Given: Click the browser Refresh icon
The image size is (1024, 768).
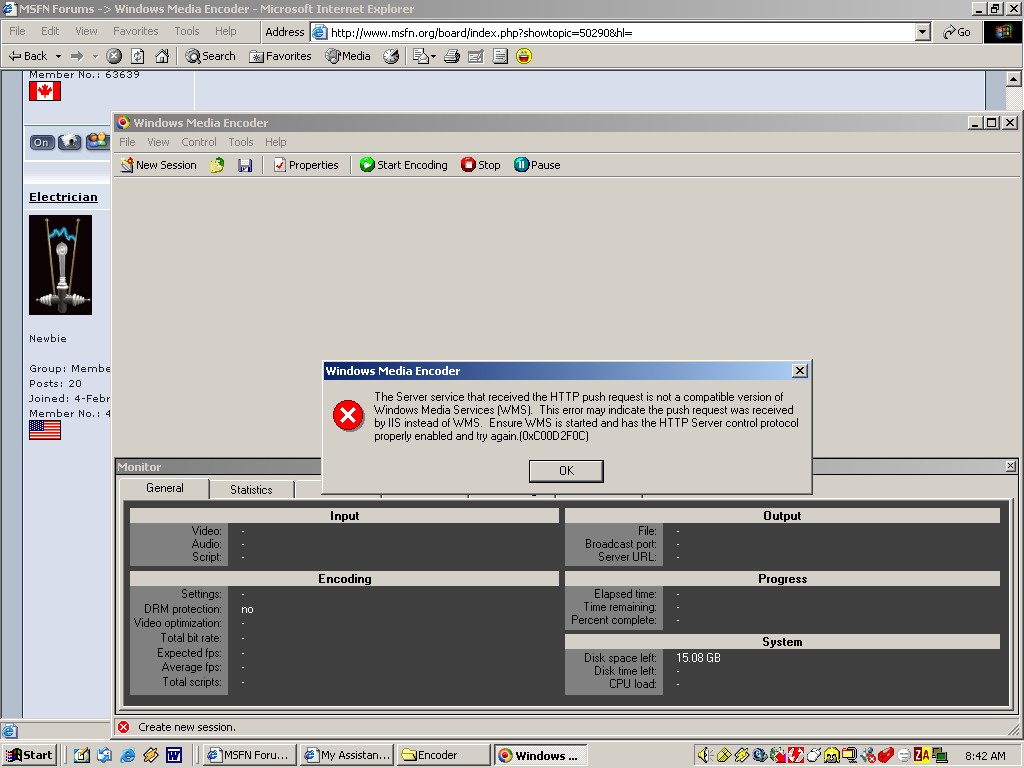Looking at the screenshot, I should point(138,56).
